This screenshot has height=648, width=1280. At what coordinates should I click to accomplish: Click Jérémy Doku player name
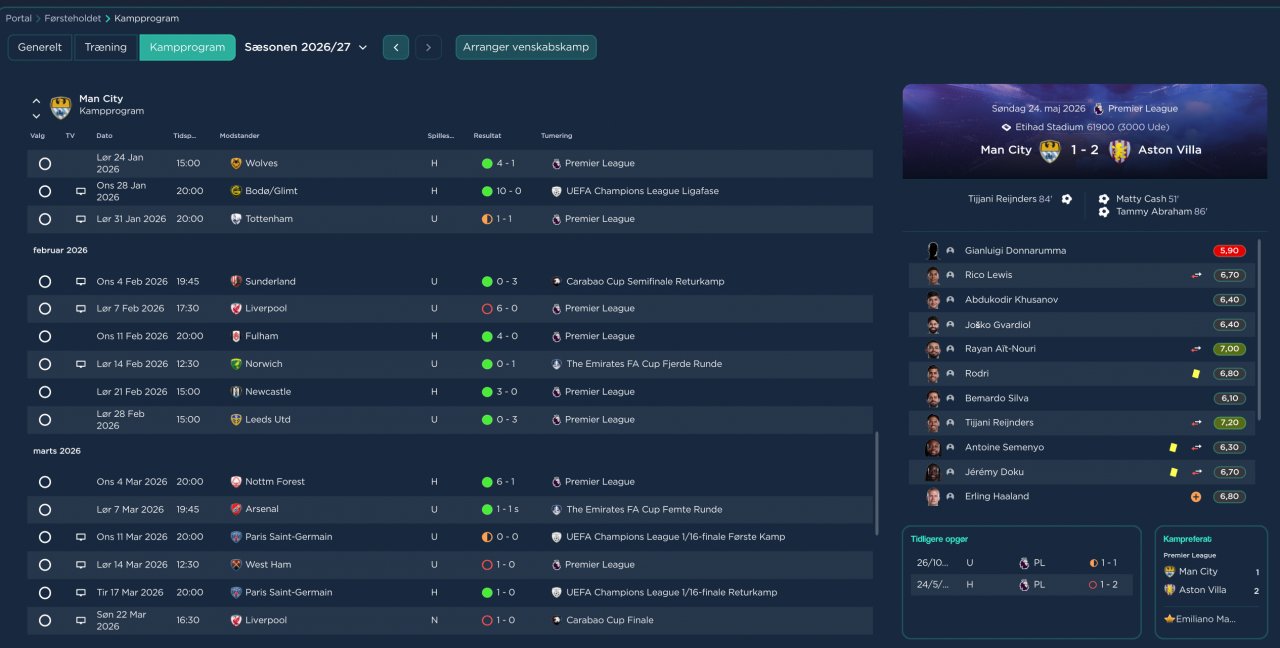(994, 472)
